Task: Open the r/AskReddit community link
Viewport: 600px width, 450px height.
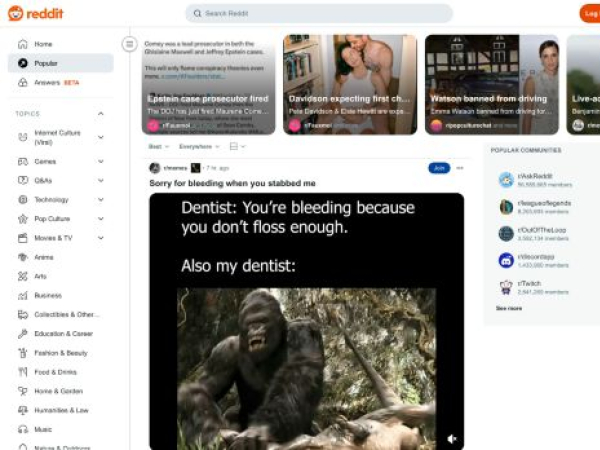Action: pyautogui.click(x=535, y=176)
